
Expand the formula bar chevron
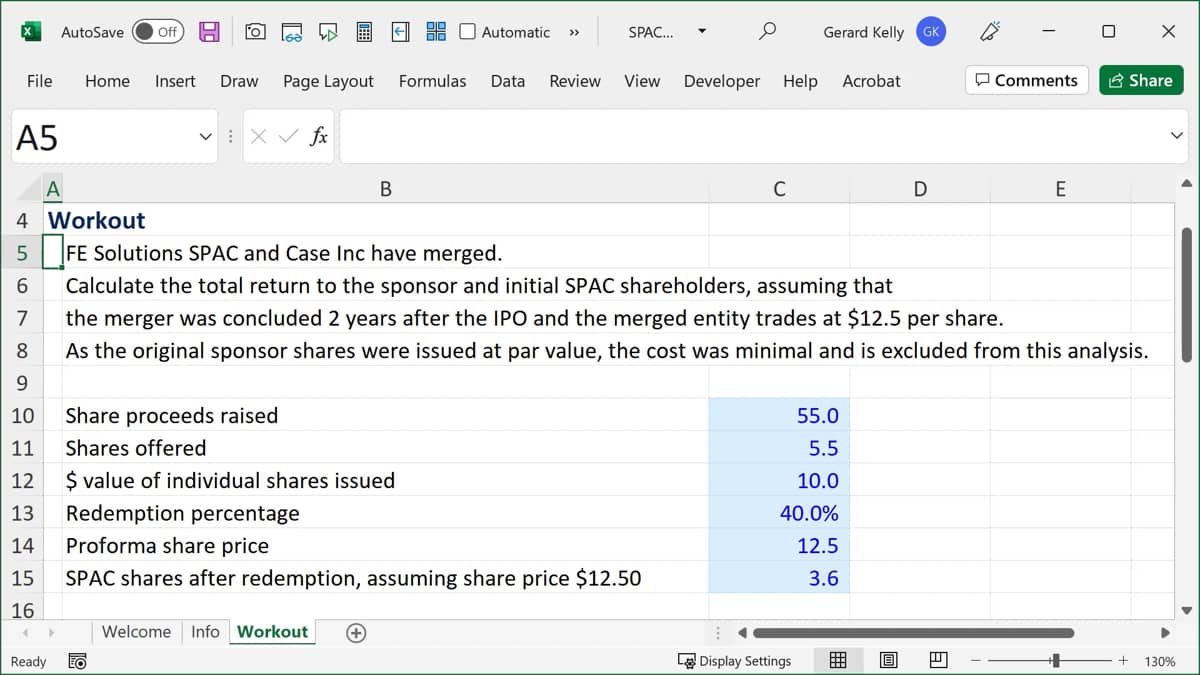point(1176,136)
